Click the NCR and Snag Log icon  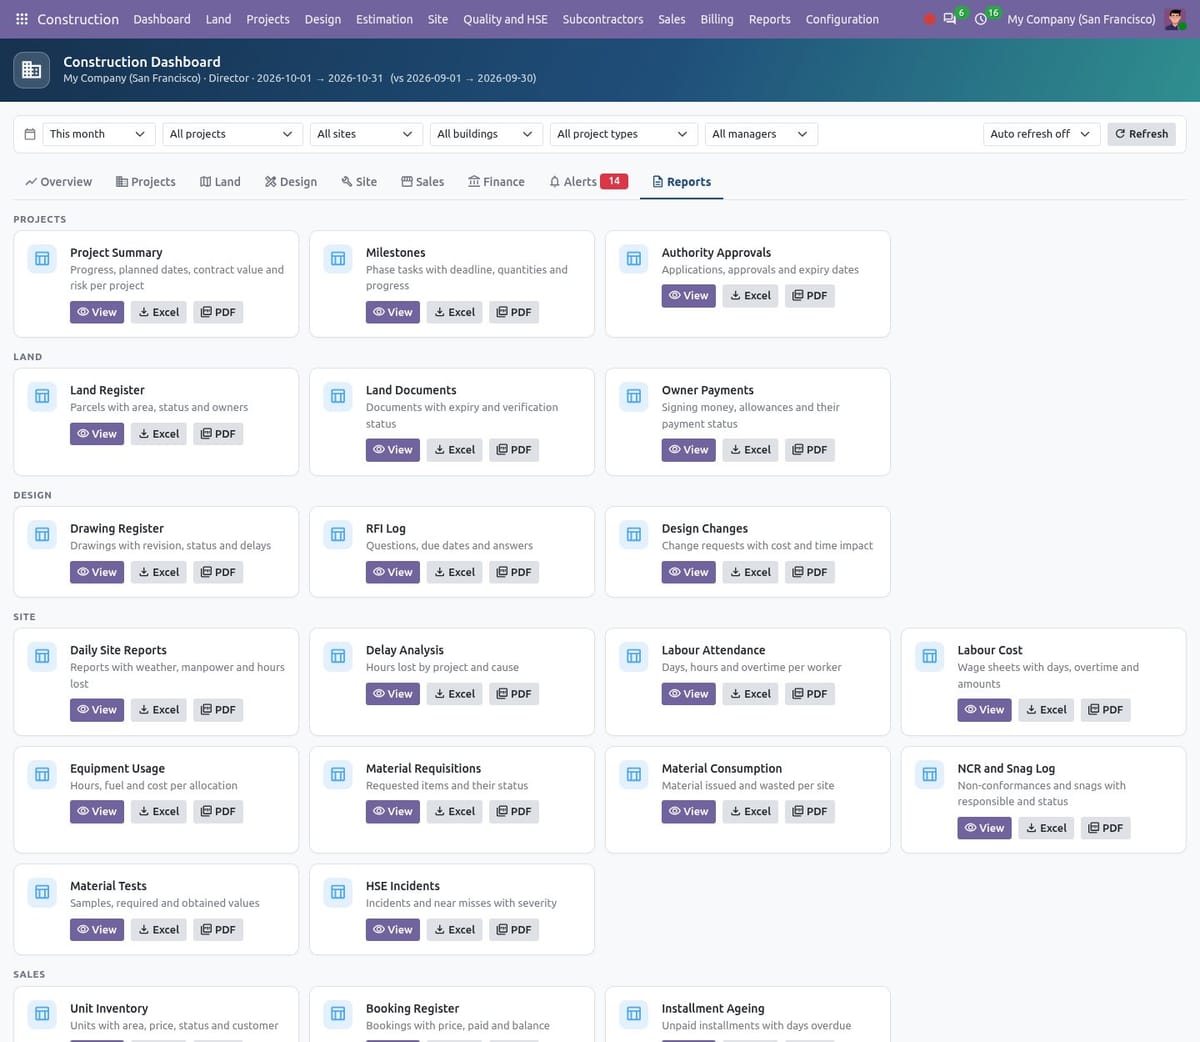[x=930, y=774]
